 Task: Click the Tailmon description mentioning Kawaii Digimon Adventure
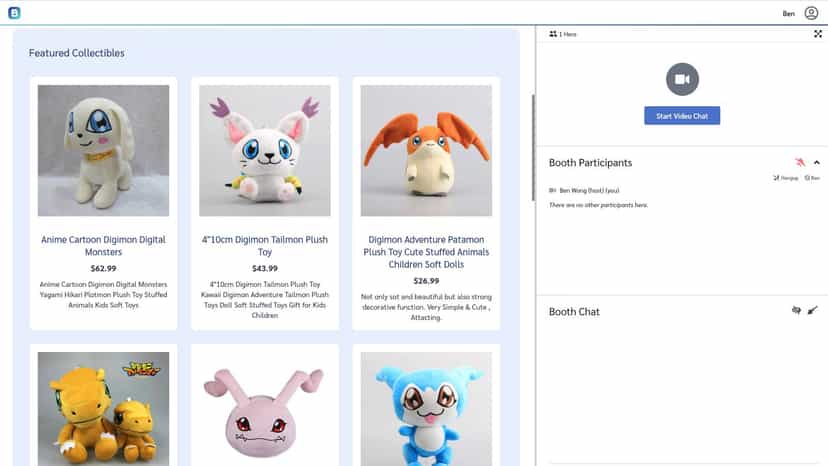click(x=265, y=300)
